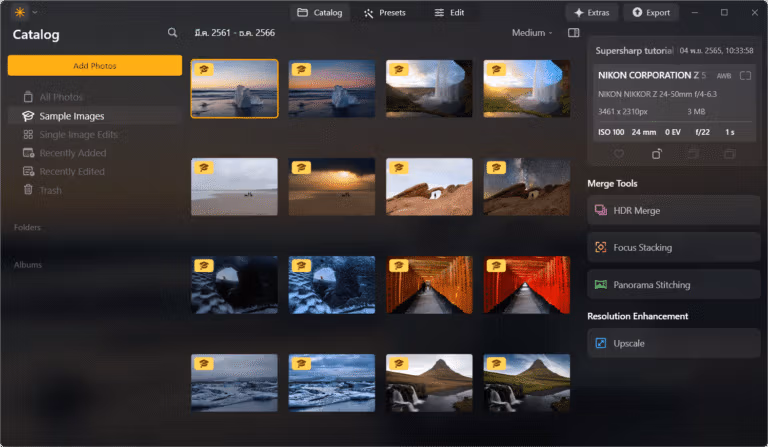Select the orange torii gates thumbnail with a person
Viewport: 768px width, 447px height.
429,285
